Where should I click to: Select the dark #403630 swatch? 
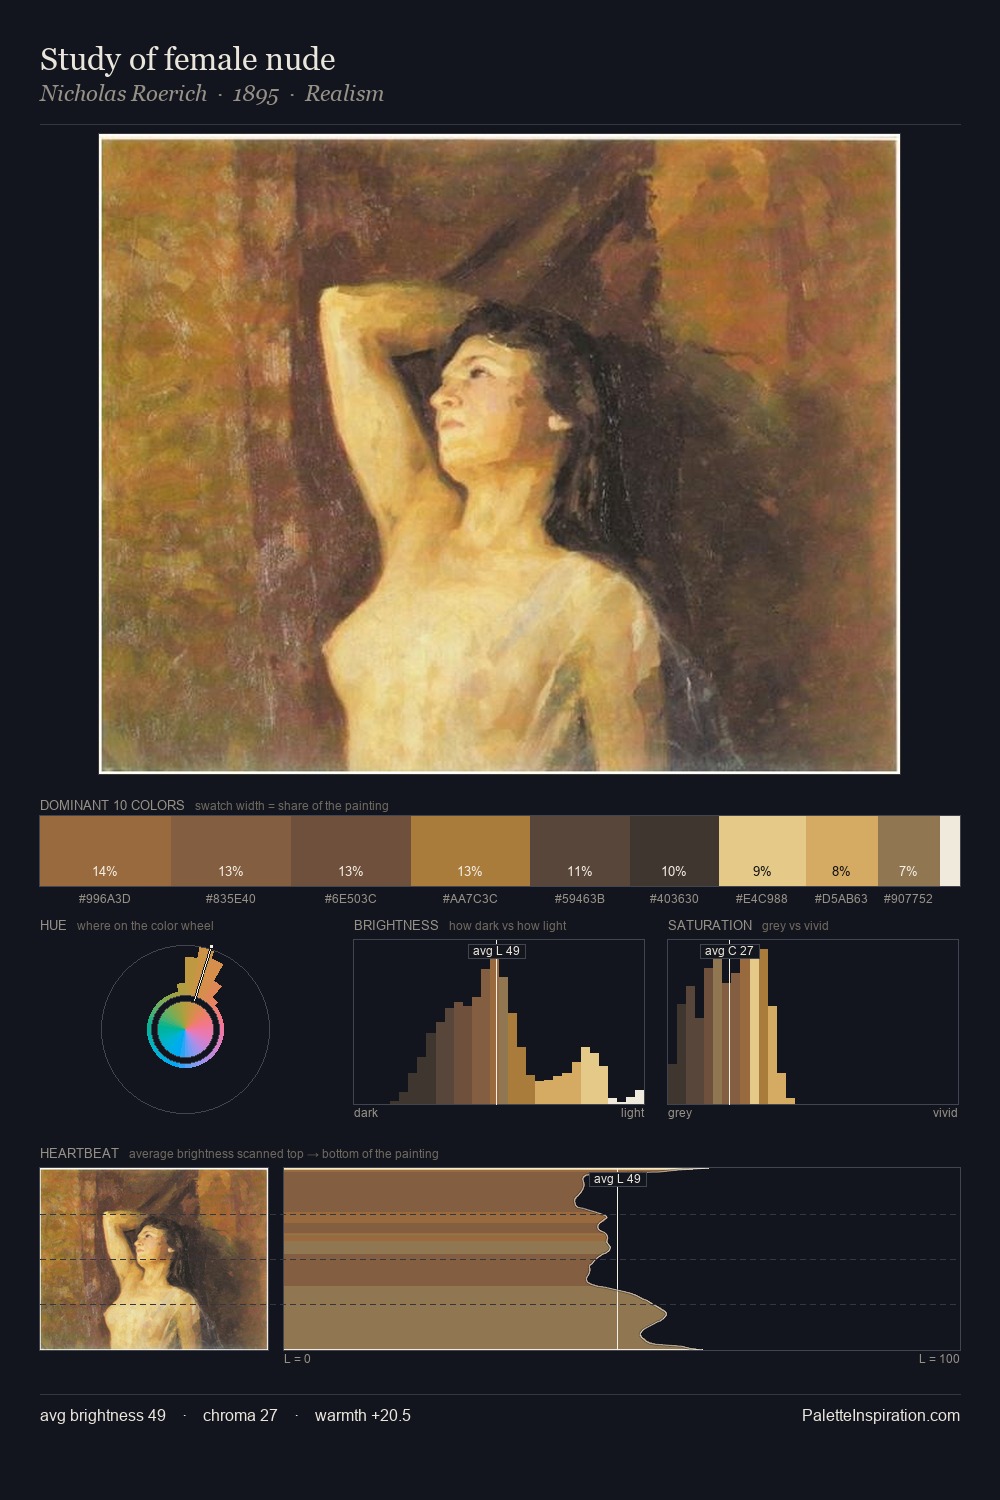pos(674,851)
